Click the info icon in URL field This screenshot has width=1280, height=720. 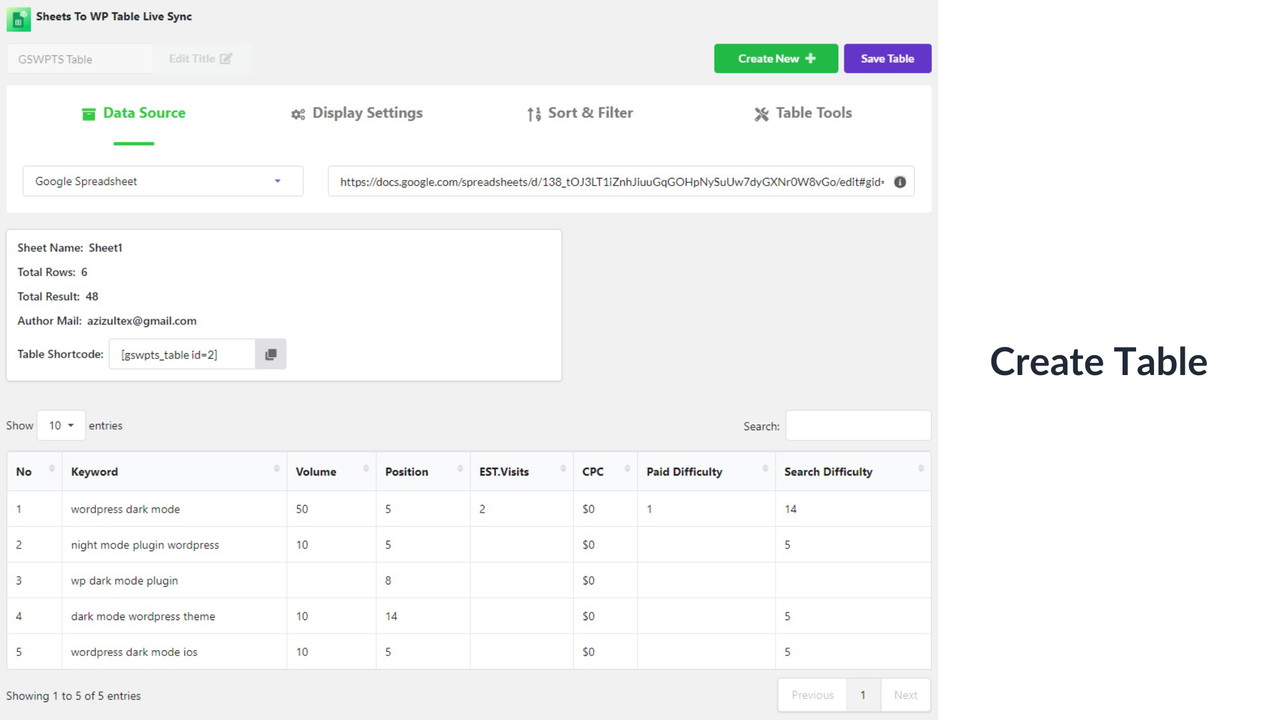click(899, 182)
